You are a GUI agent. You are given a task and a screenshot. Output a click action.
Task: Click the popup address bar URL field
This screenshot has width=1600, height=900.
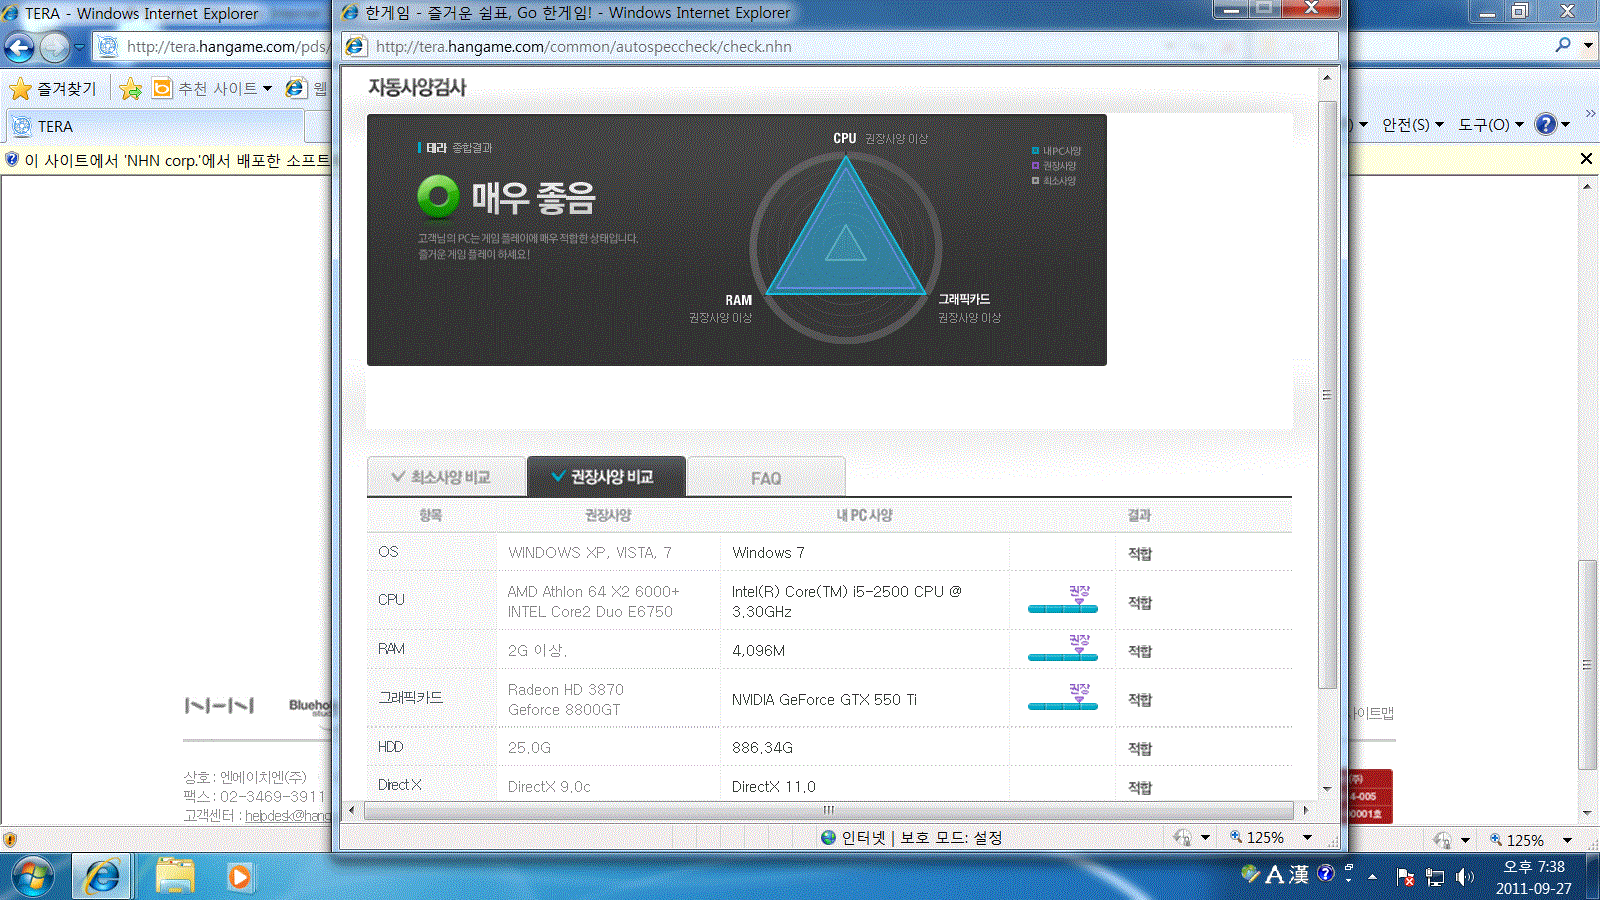[840, 47]
